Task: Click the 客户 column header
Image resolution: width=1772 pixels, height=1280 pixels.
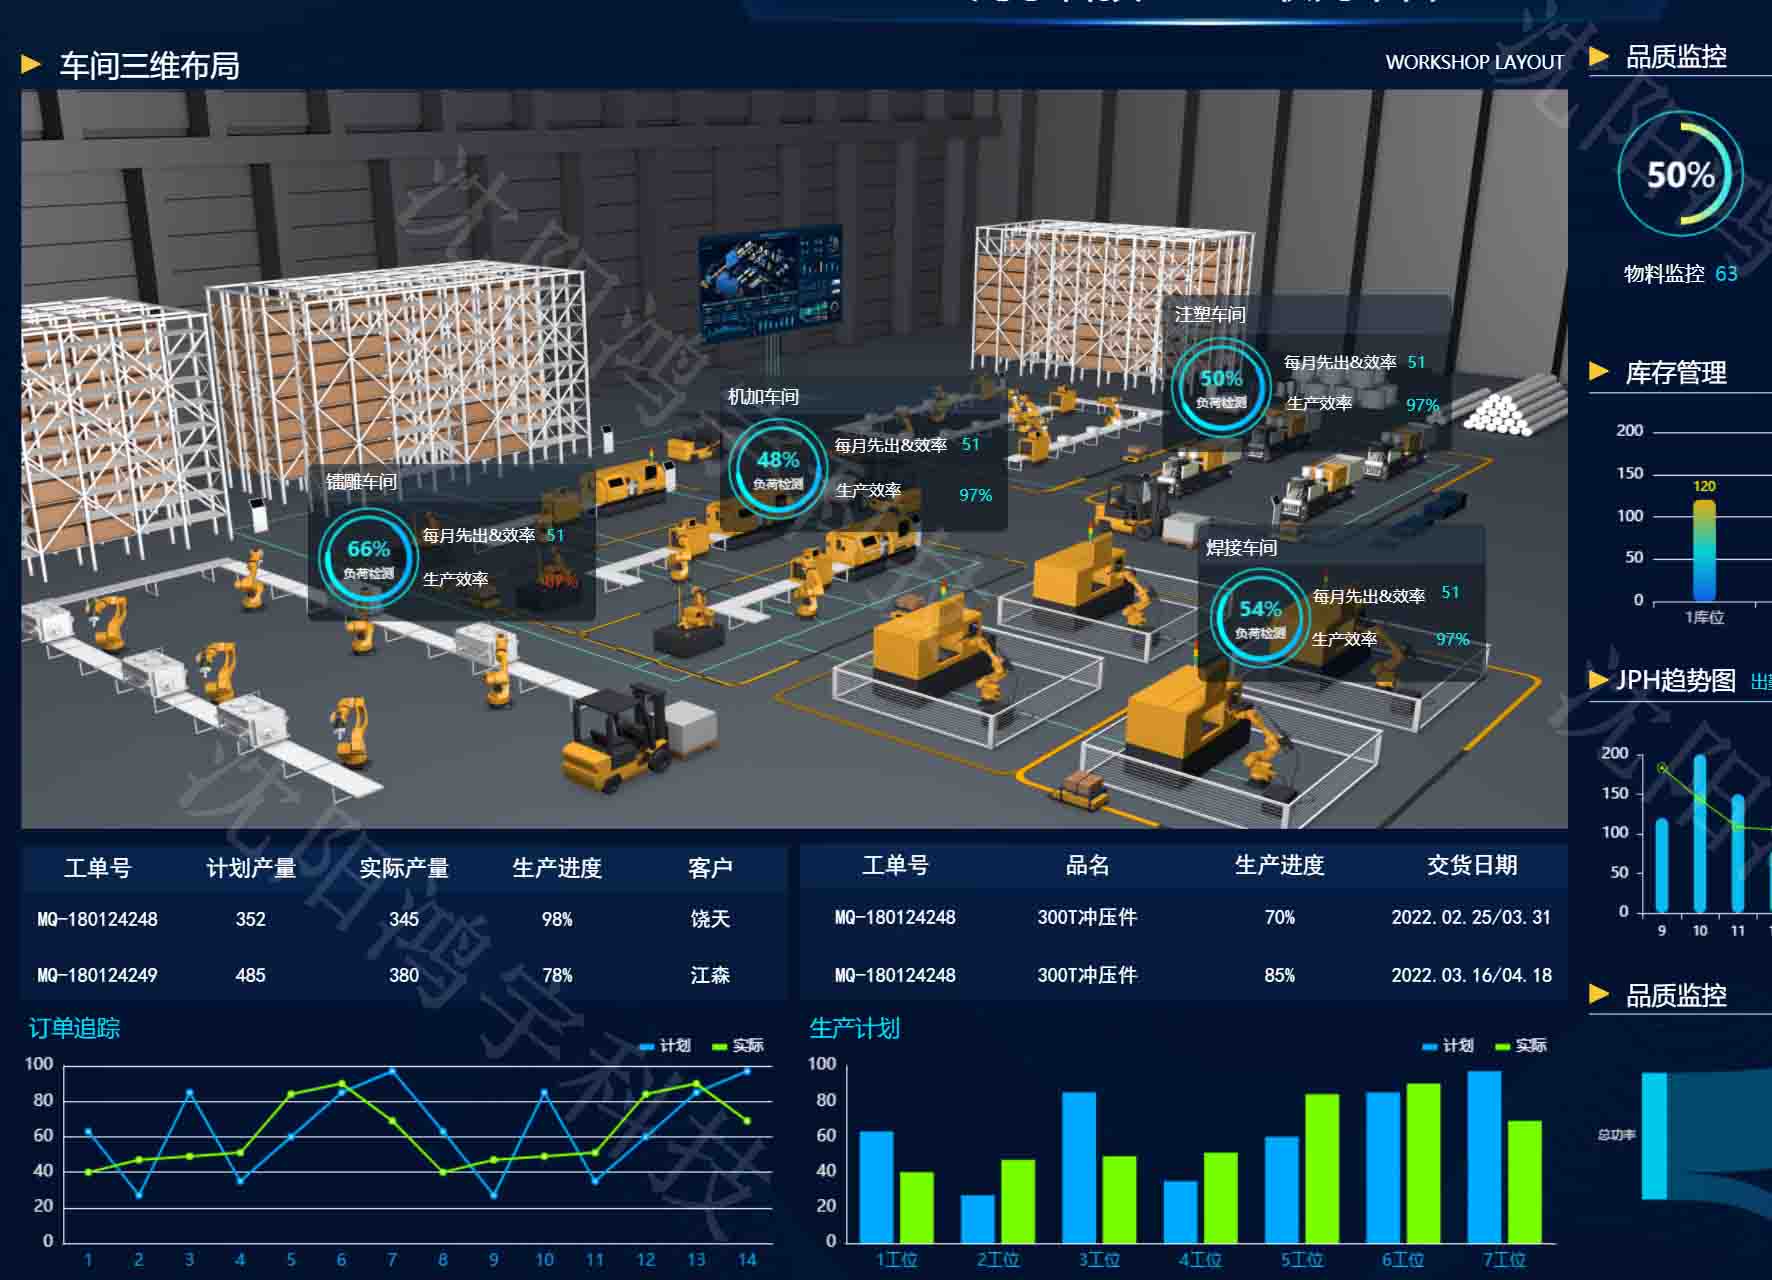Action: (x=710, y=868)
